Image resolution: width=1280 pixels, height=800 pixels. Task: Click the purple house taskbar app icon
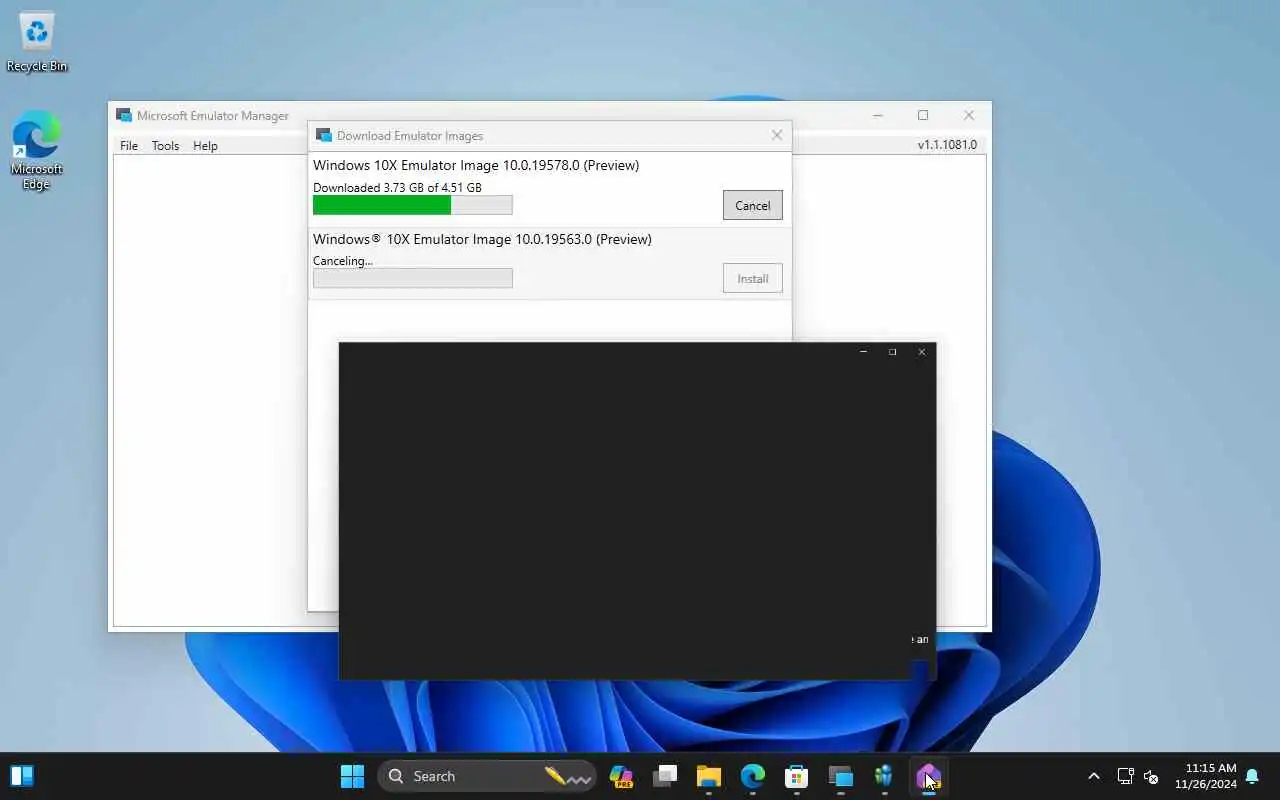929,776
